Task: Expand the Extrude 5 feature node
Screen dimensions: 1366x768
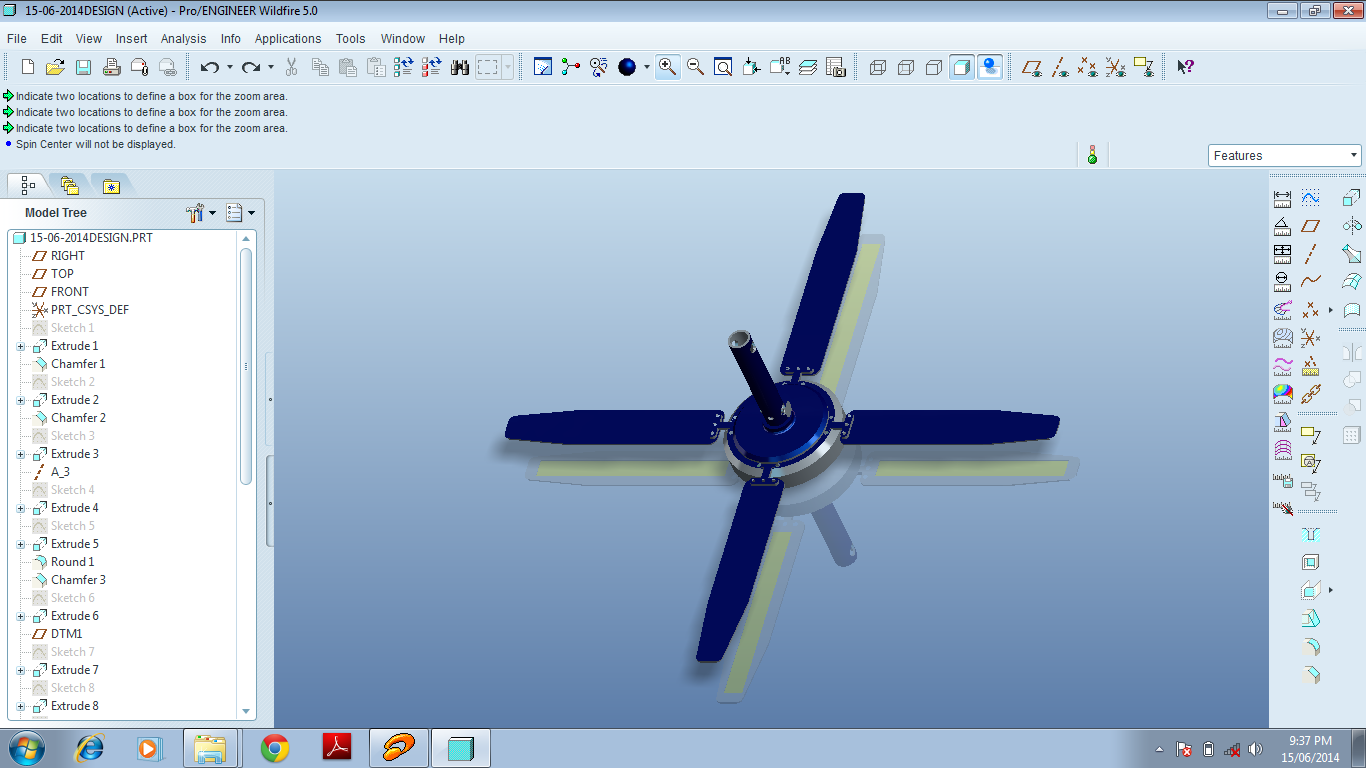Action: tap(21, 544)
